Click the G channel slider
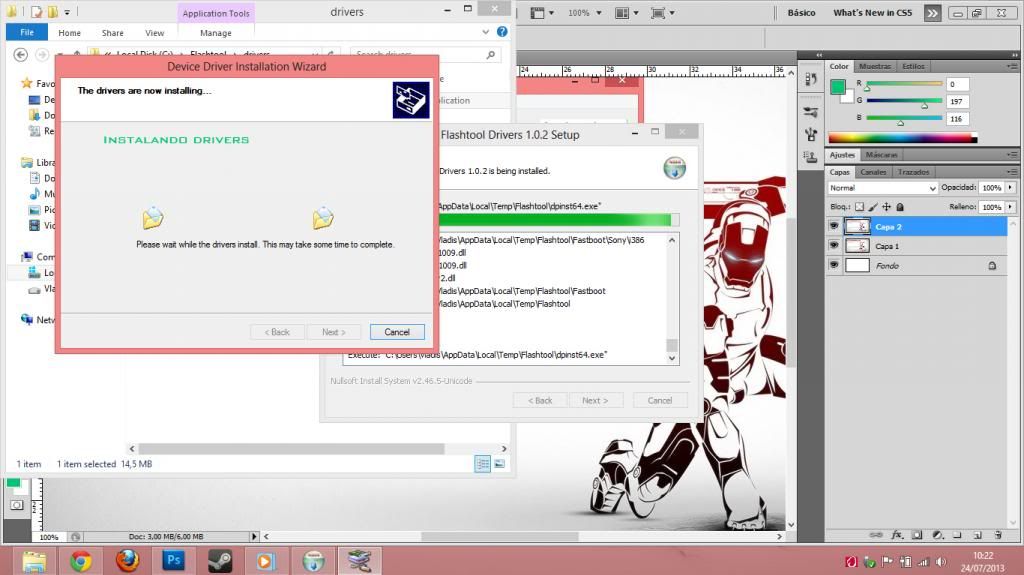Screen dimensions: 1024x575 click(x=904, y=101)
